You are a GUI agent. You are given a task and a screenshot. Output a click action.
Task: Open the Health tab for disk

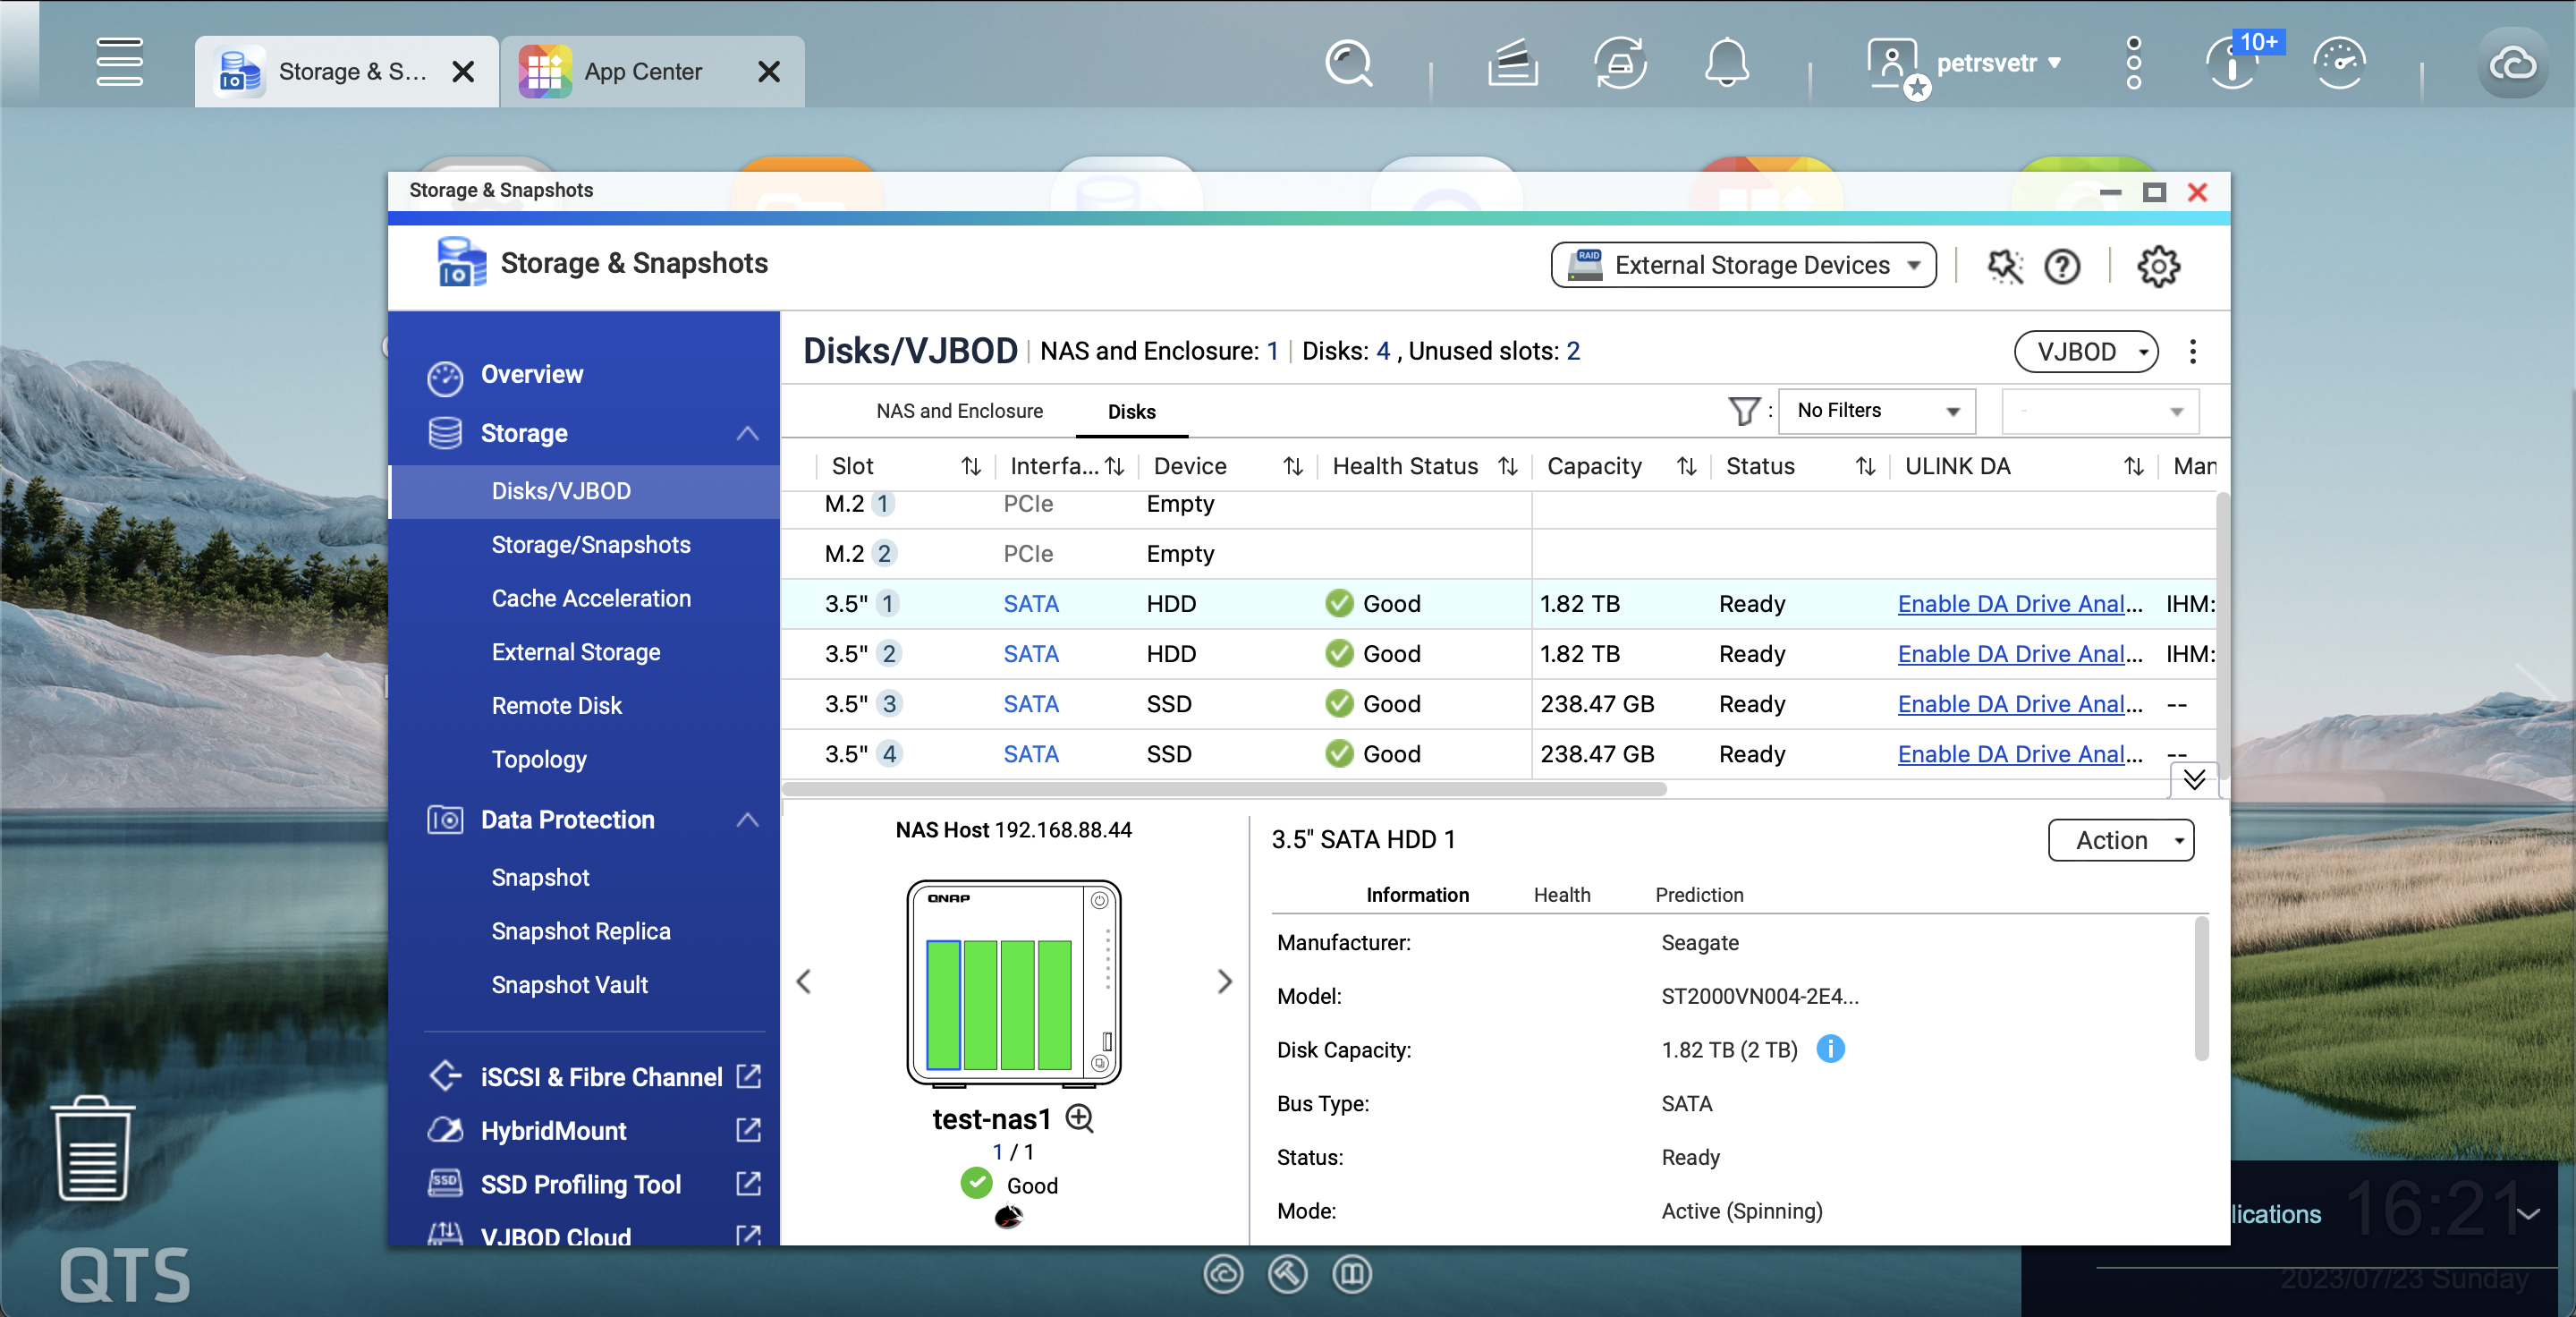(x=1561, y=895)
